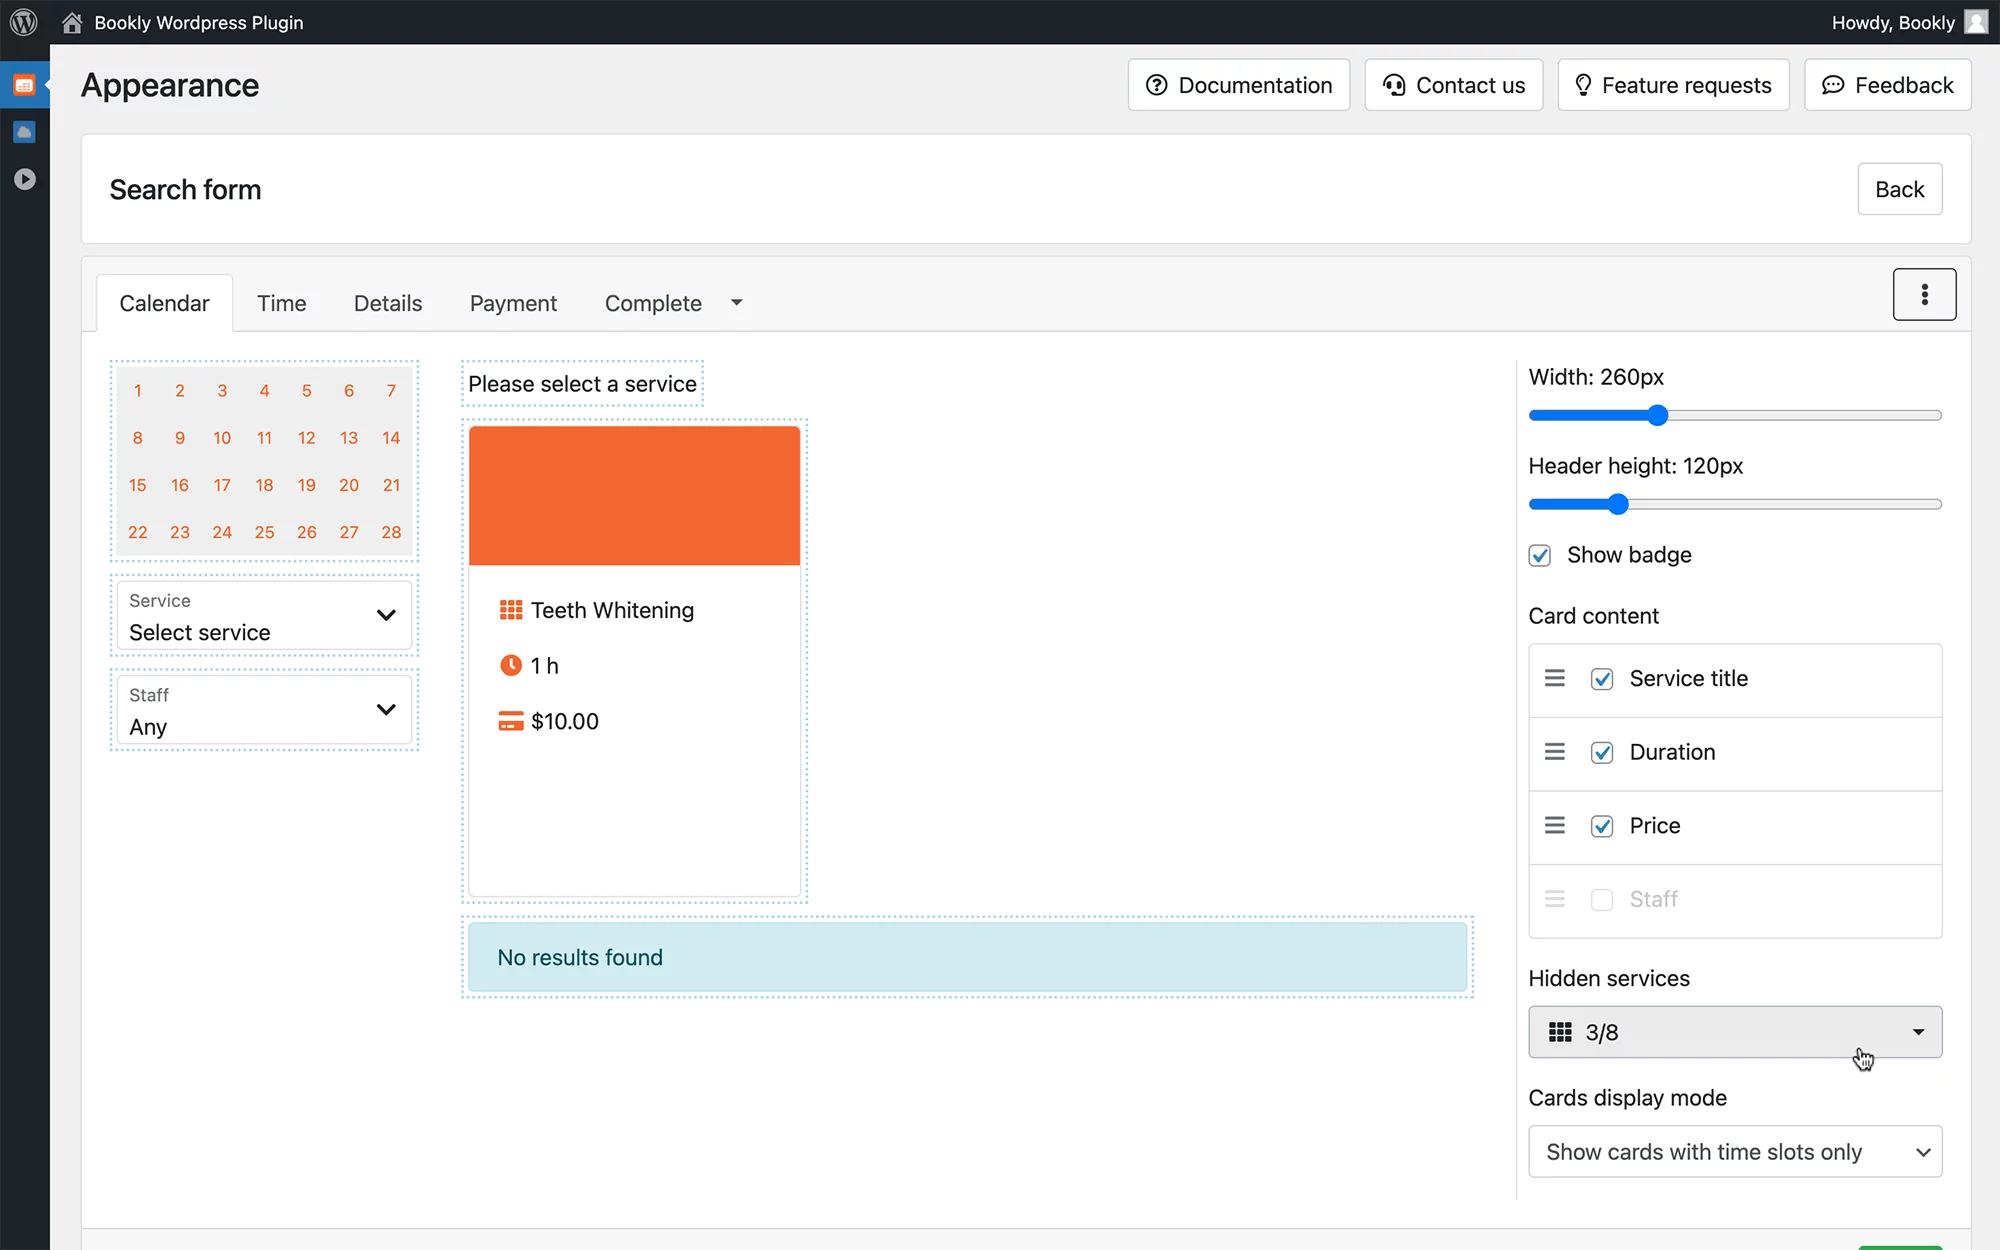Open the Select service dropdown
Image resolution: width=2000 pixels, height=1250 pixels.
point(264,616)
